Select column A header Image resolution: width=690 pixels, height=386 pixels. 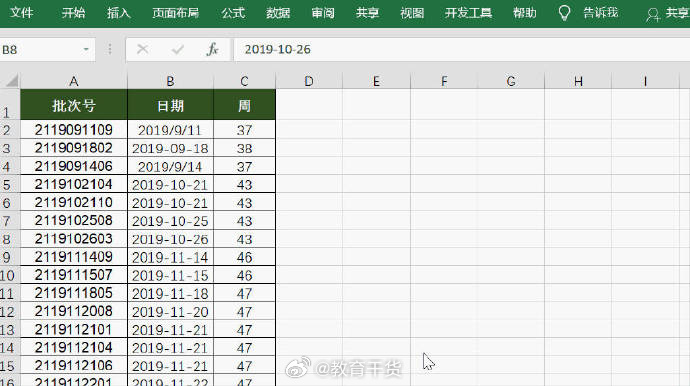(74, 81)
